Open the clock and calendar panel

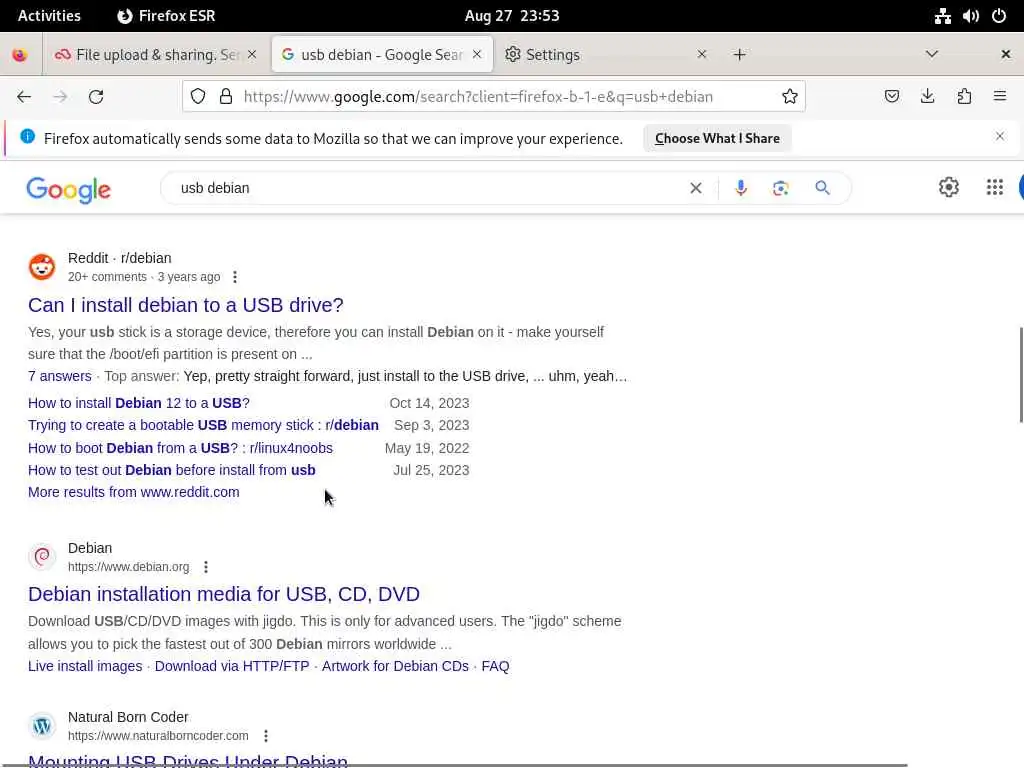(512, 16)
